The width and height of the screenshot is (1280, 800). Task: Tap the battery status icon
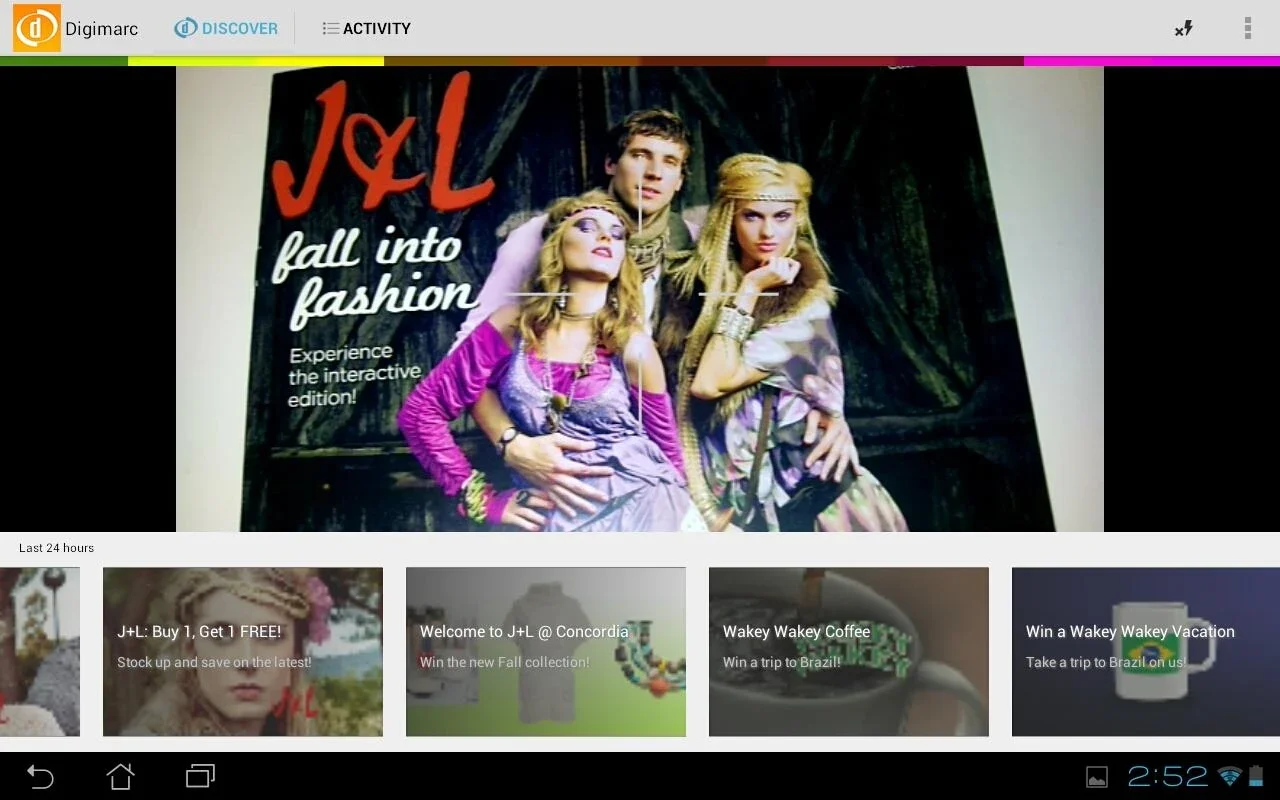coord(1256,776)
